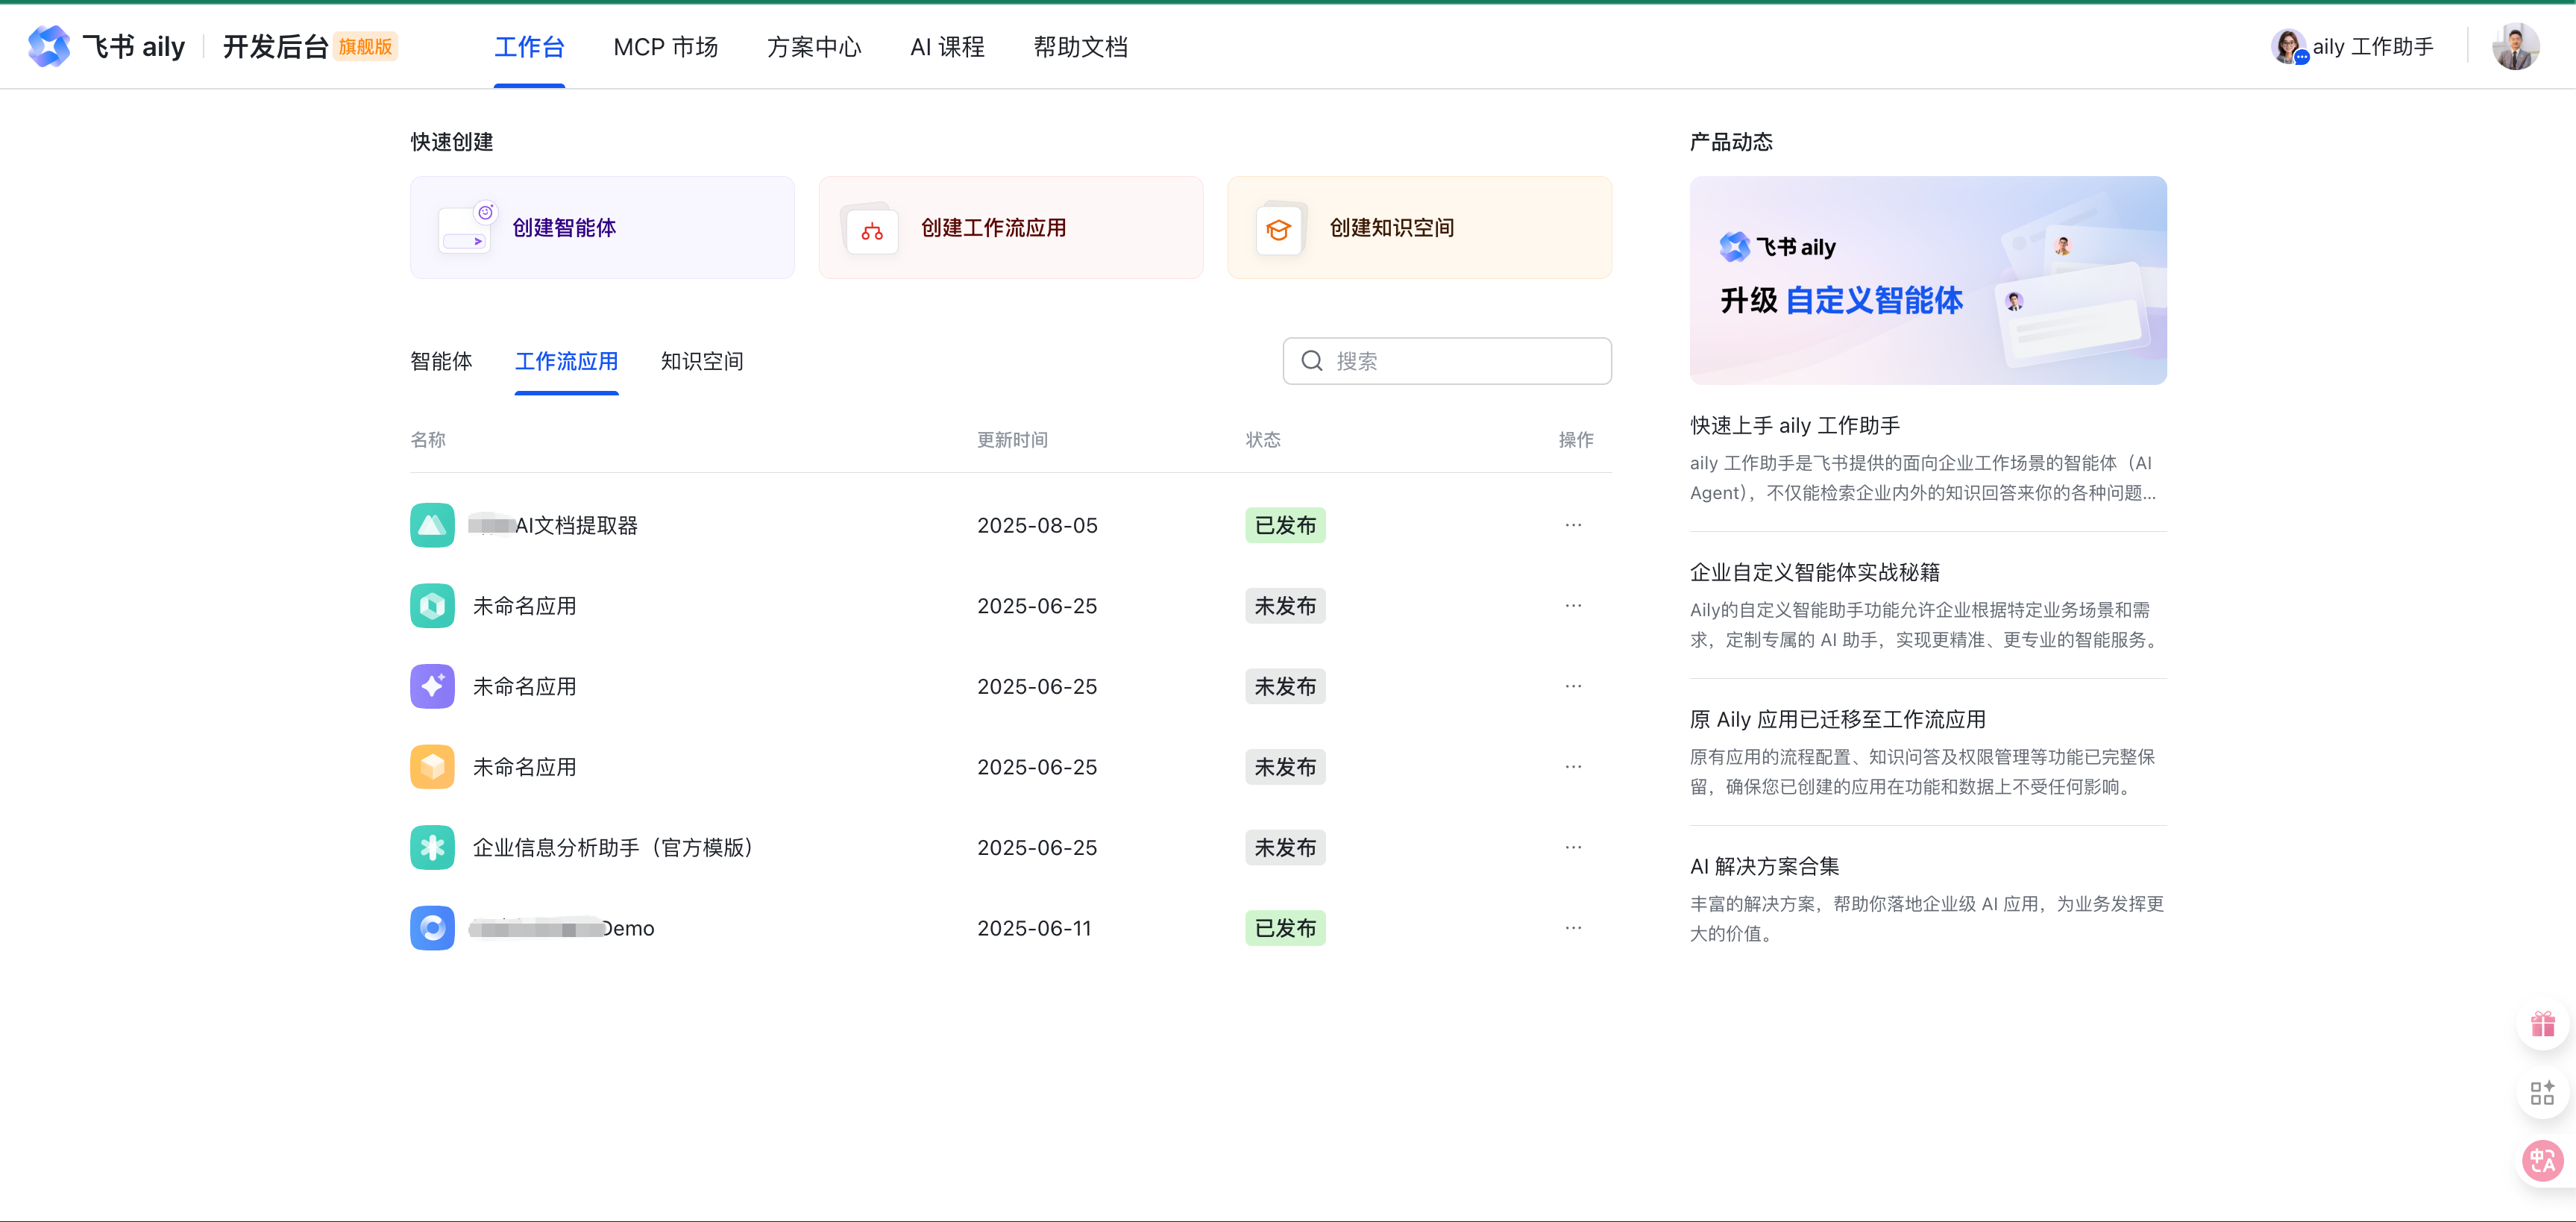Open the aily 工作助手 avatar icon

coord(2289,47)
